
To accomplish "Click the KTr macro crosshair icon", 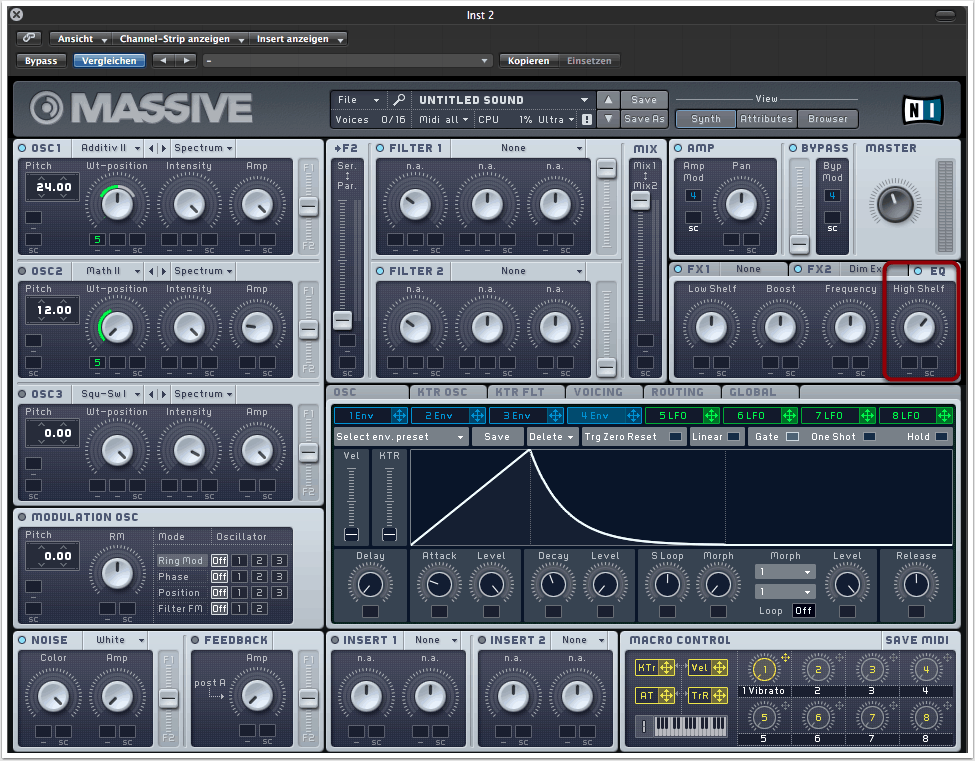I will pos(666,668).
